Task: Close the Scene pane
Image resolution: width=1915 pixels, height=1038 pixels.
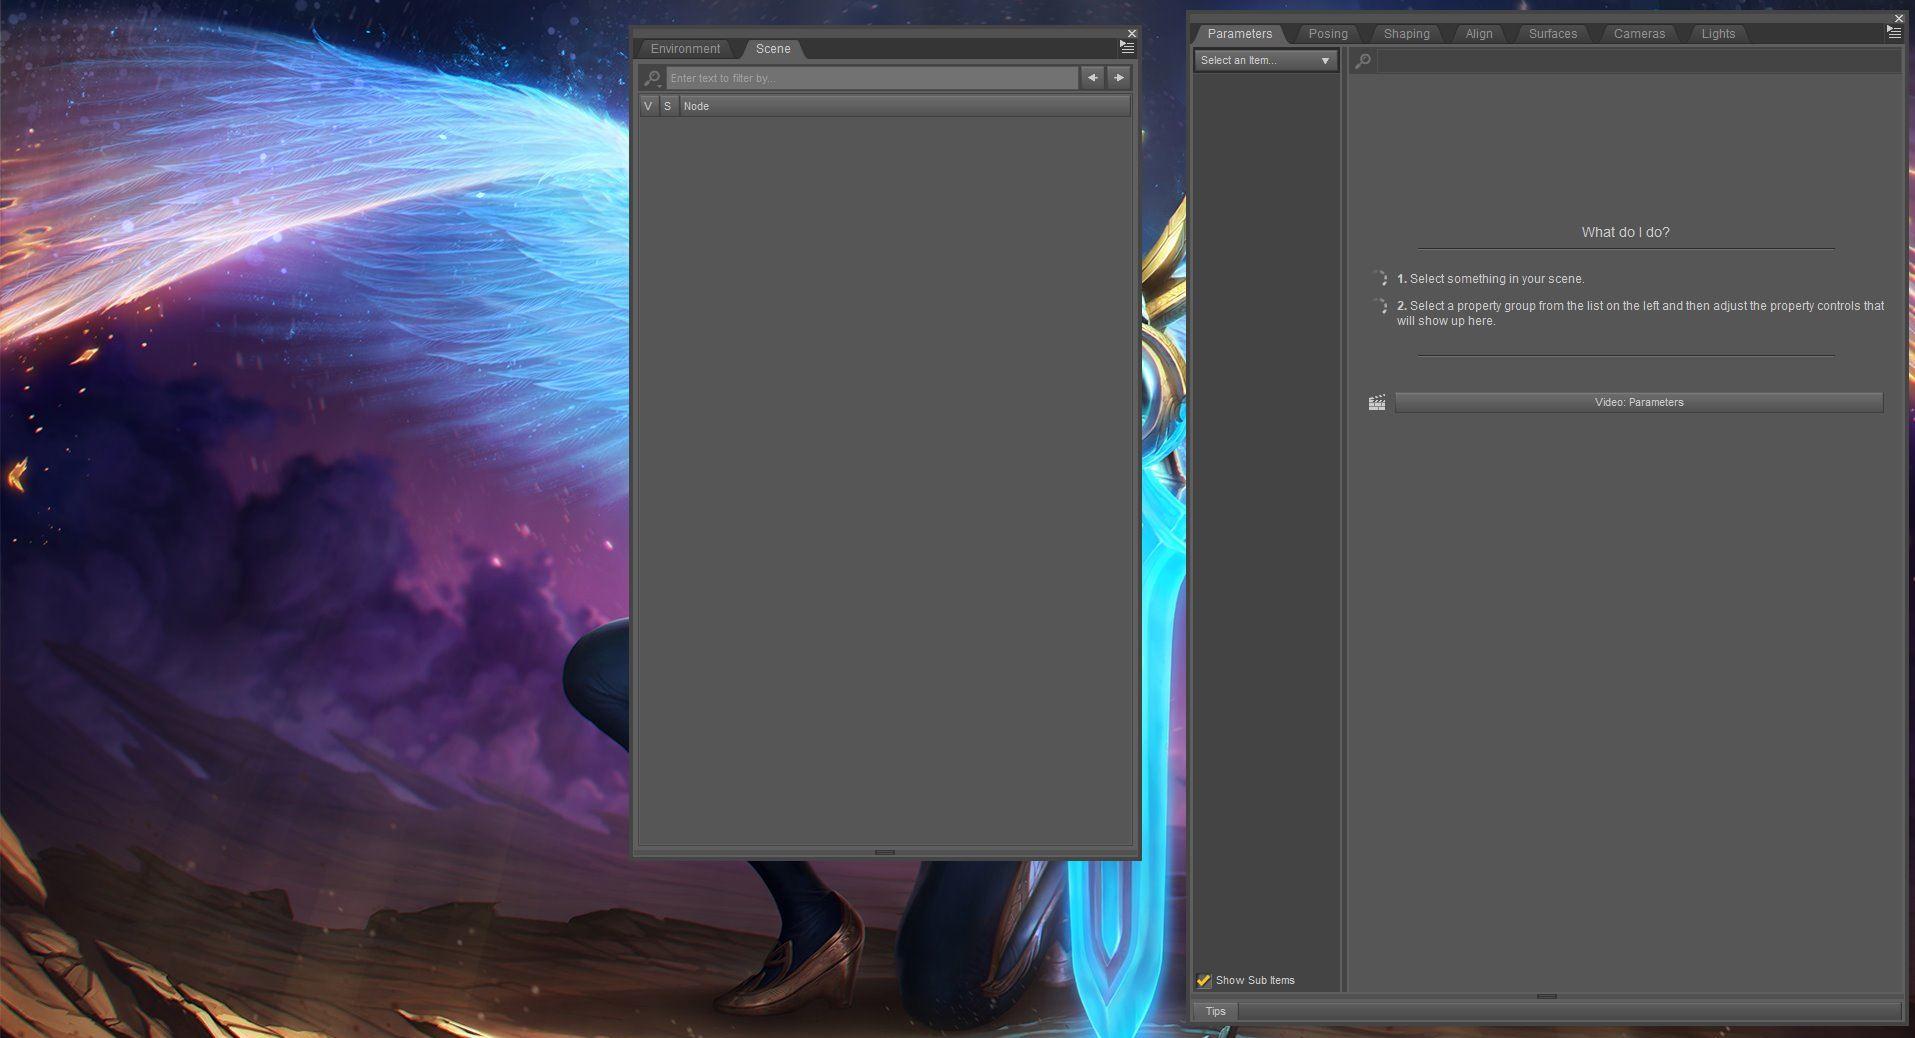Action: coord(1132,33)
